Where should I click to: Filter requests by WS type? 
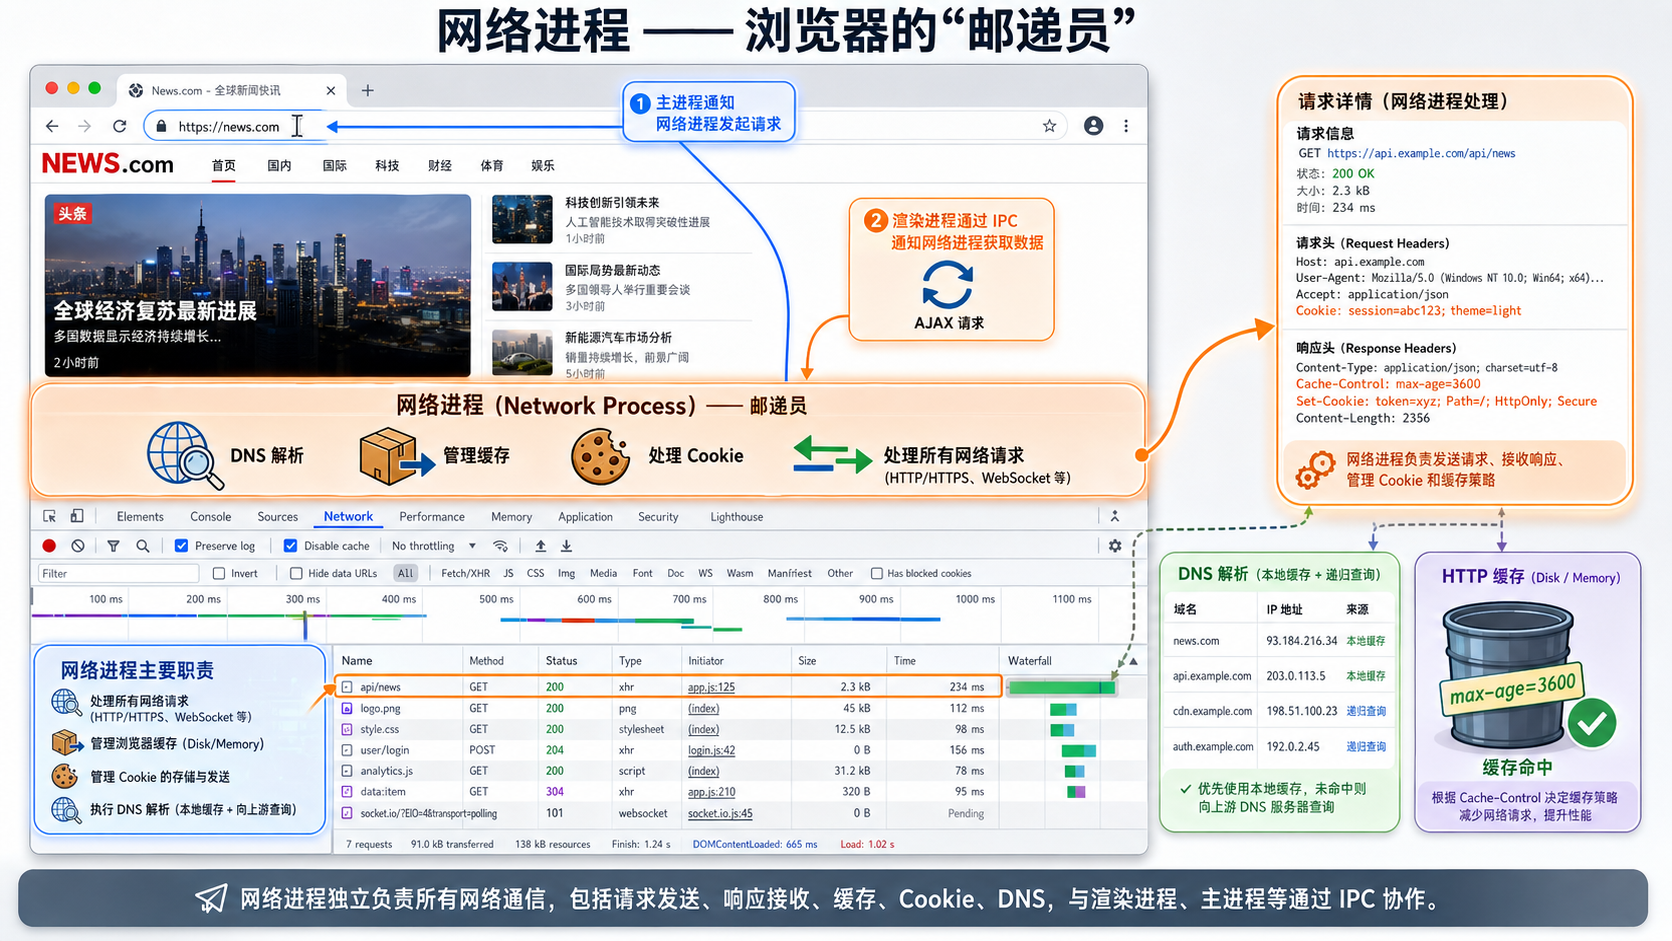point(705,573)
